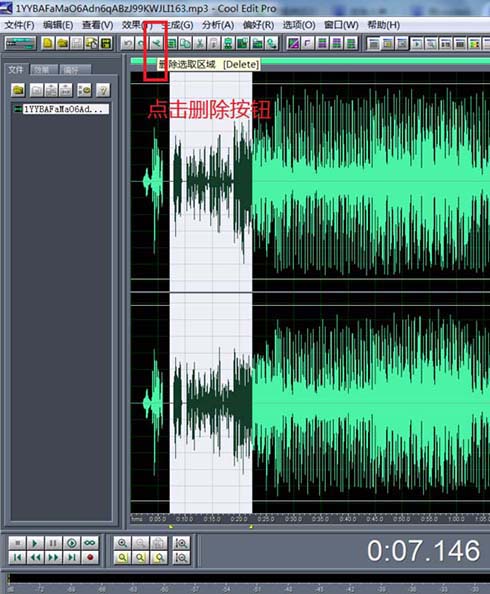Open the 窗口(W) menu
The height and width of the screenshot is (594, 490).
[341, 25]
